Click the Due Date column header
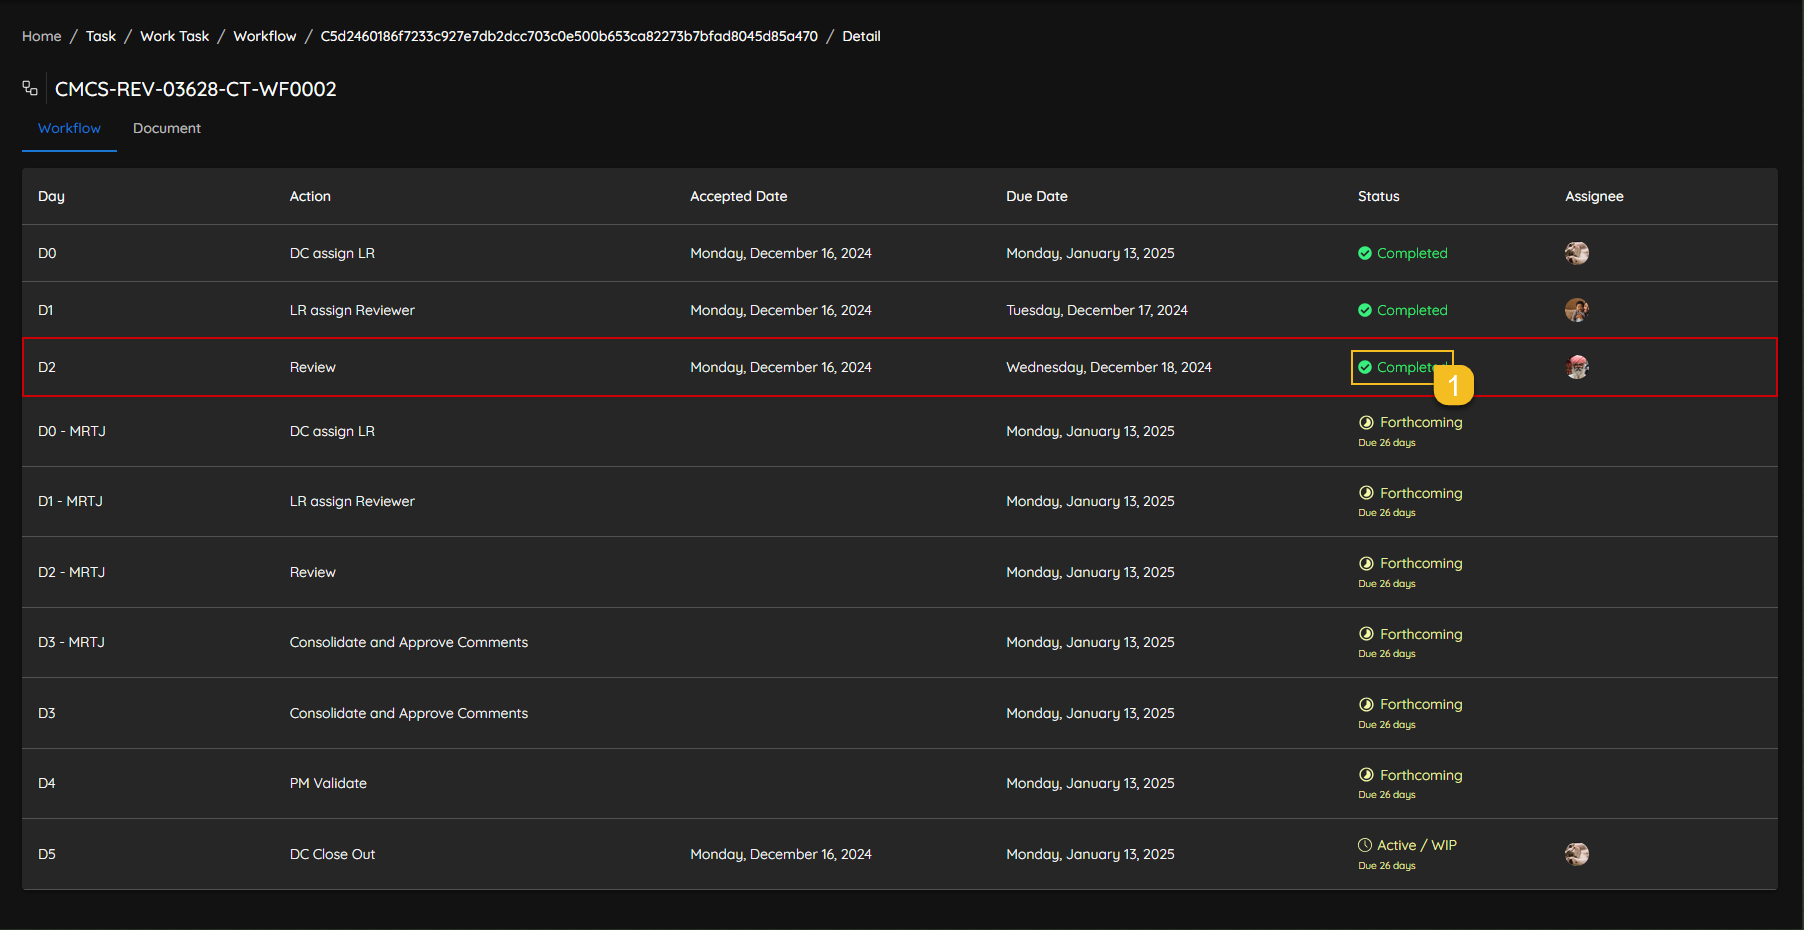Viewport: 1804px width, 930px height. tap(1036, 196)
